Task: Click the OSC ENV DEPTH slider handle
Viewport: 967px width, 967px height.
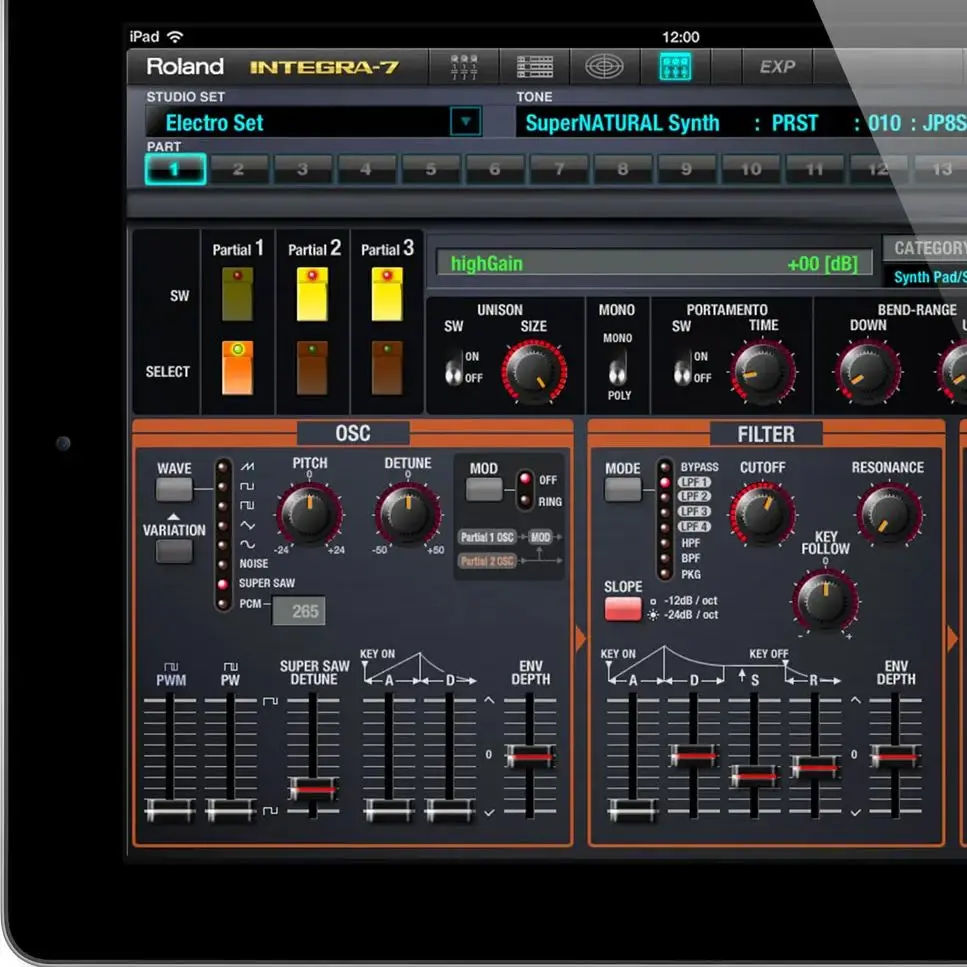Action: (530, 756)
